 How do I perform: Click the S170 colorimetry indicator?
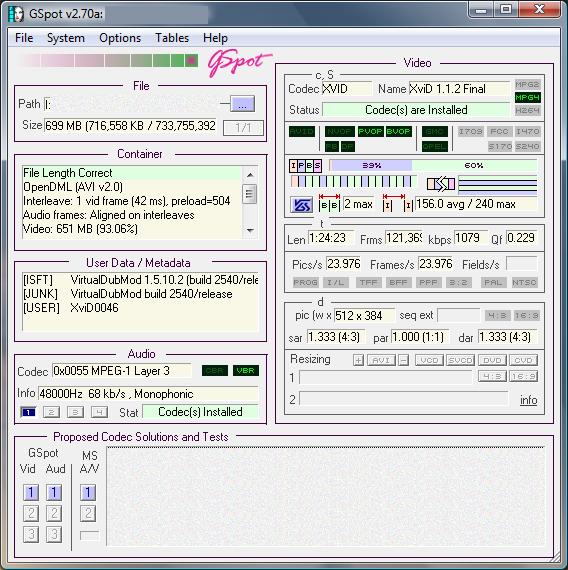pyautogui.click(x=500, y=146)
